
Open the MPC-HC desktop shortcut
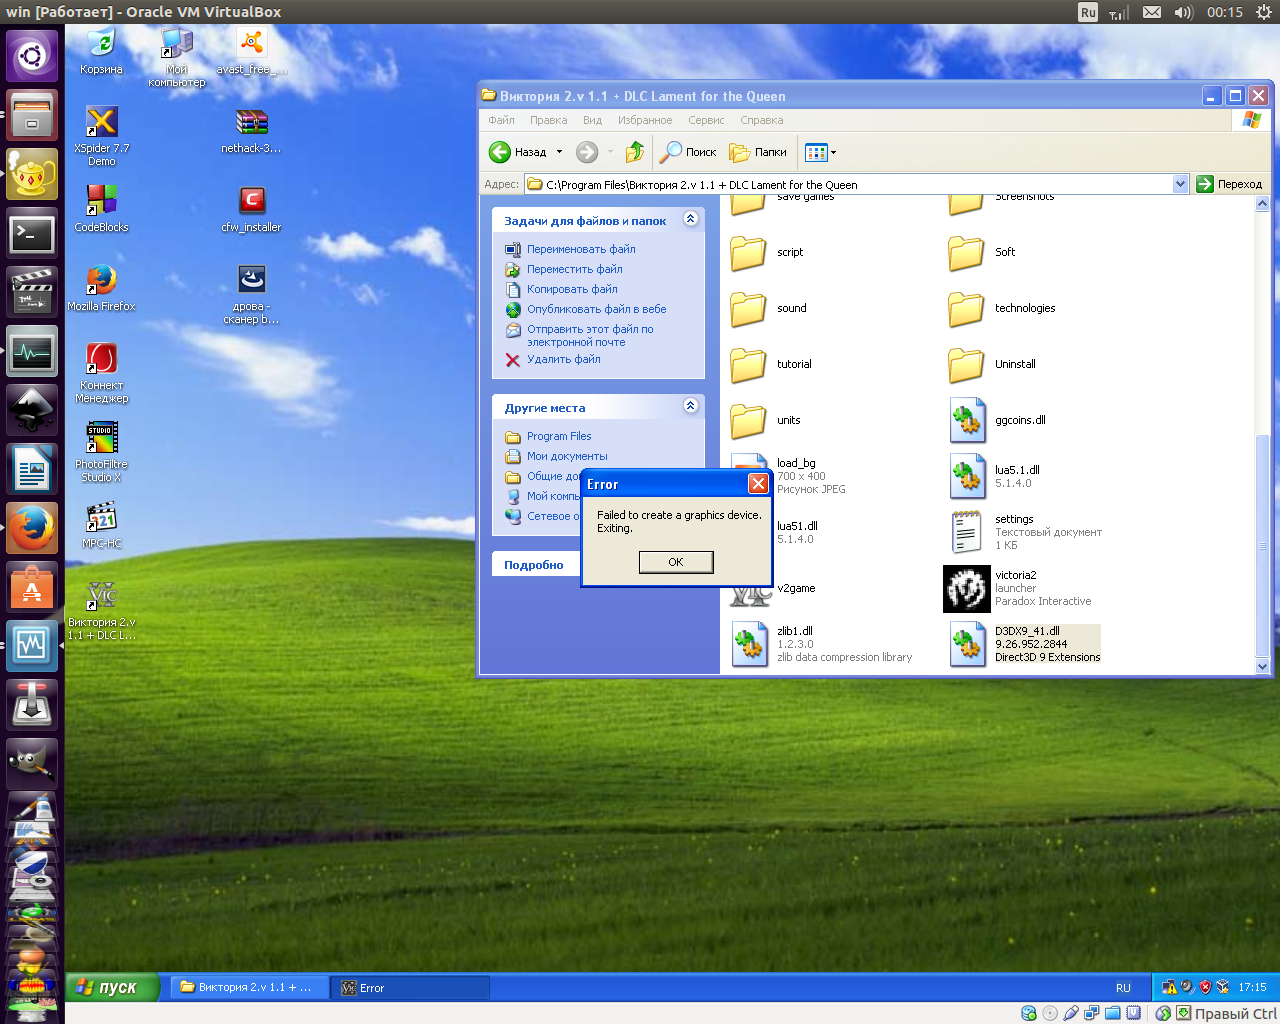click(x=101, y=517)
